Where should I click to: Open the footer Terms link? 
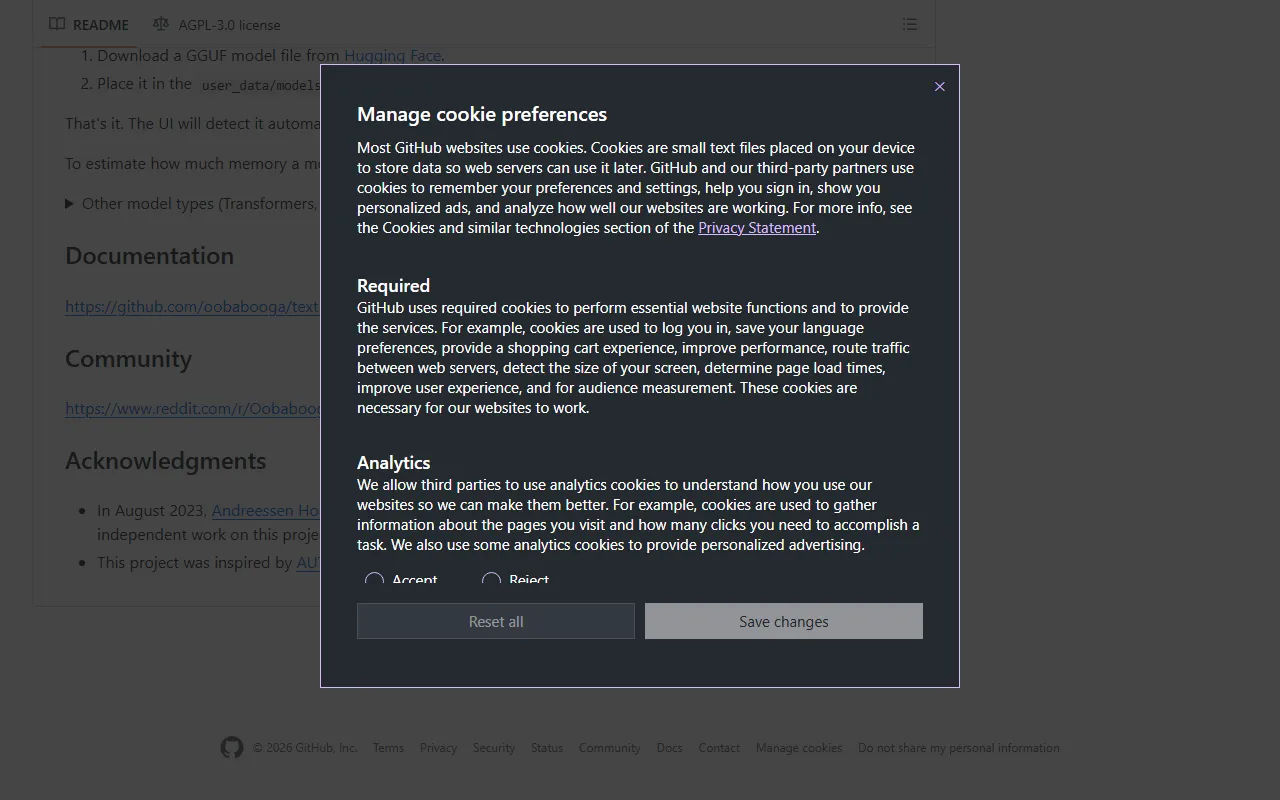pos(388,748)
